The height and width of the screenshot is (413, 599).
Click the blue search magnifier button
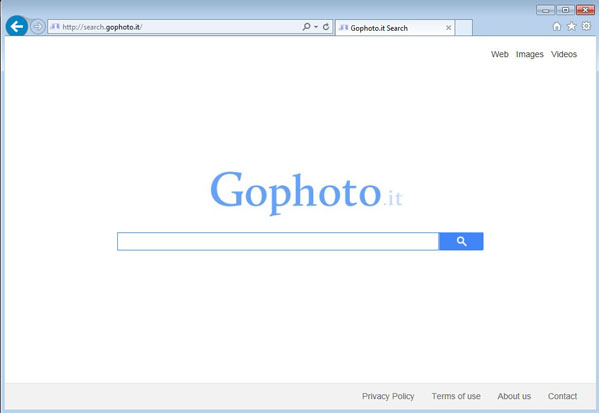click(461, 241)
